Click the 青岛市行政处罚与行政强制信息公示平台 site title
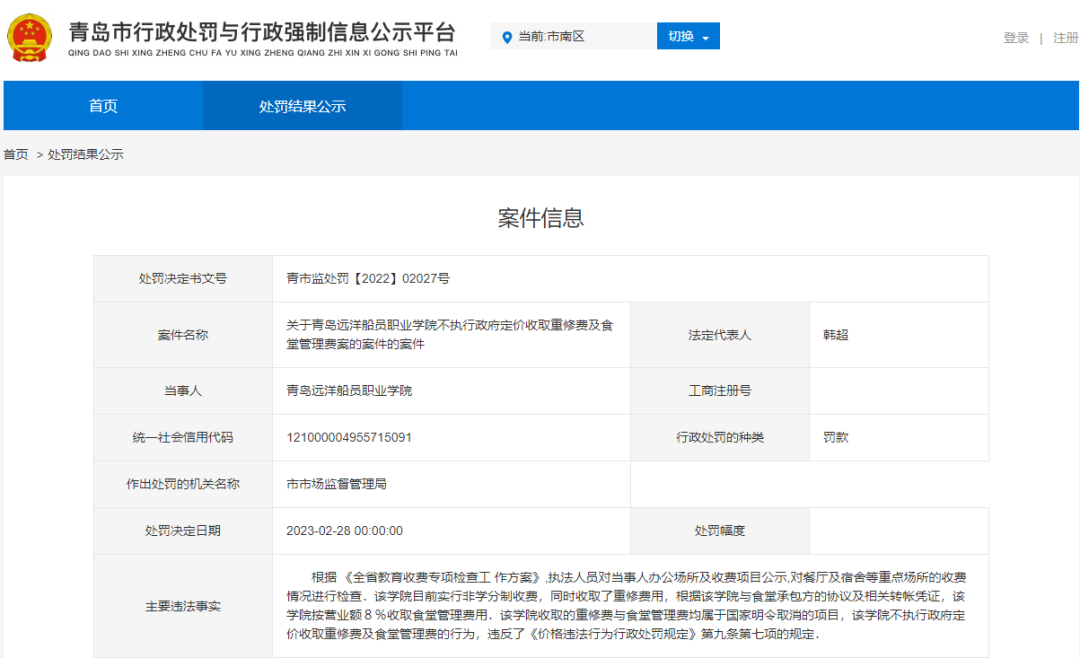 (x=262, y=31)
